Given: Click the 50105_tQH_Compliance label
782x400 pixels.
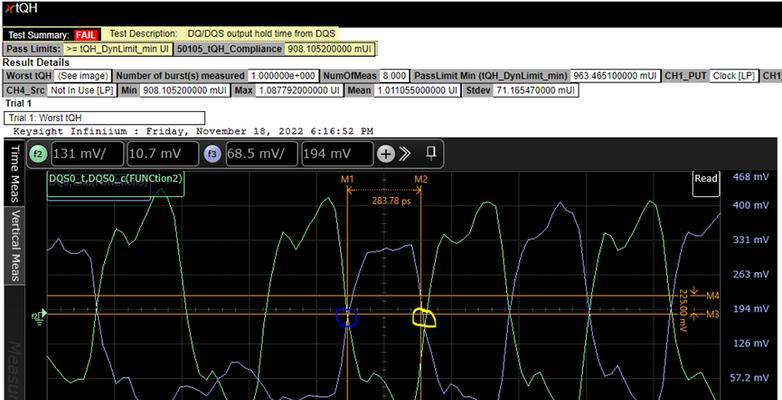Looking at the screenshot, I should [x=229, y=49].
